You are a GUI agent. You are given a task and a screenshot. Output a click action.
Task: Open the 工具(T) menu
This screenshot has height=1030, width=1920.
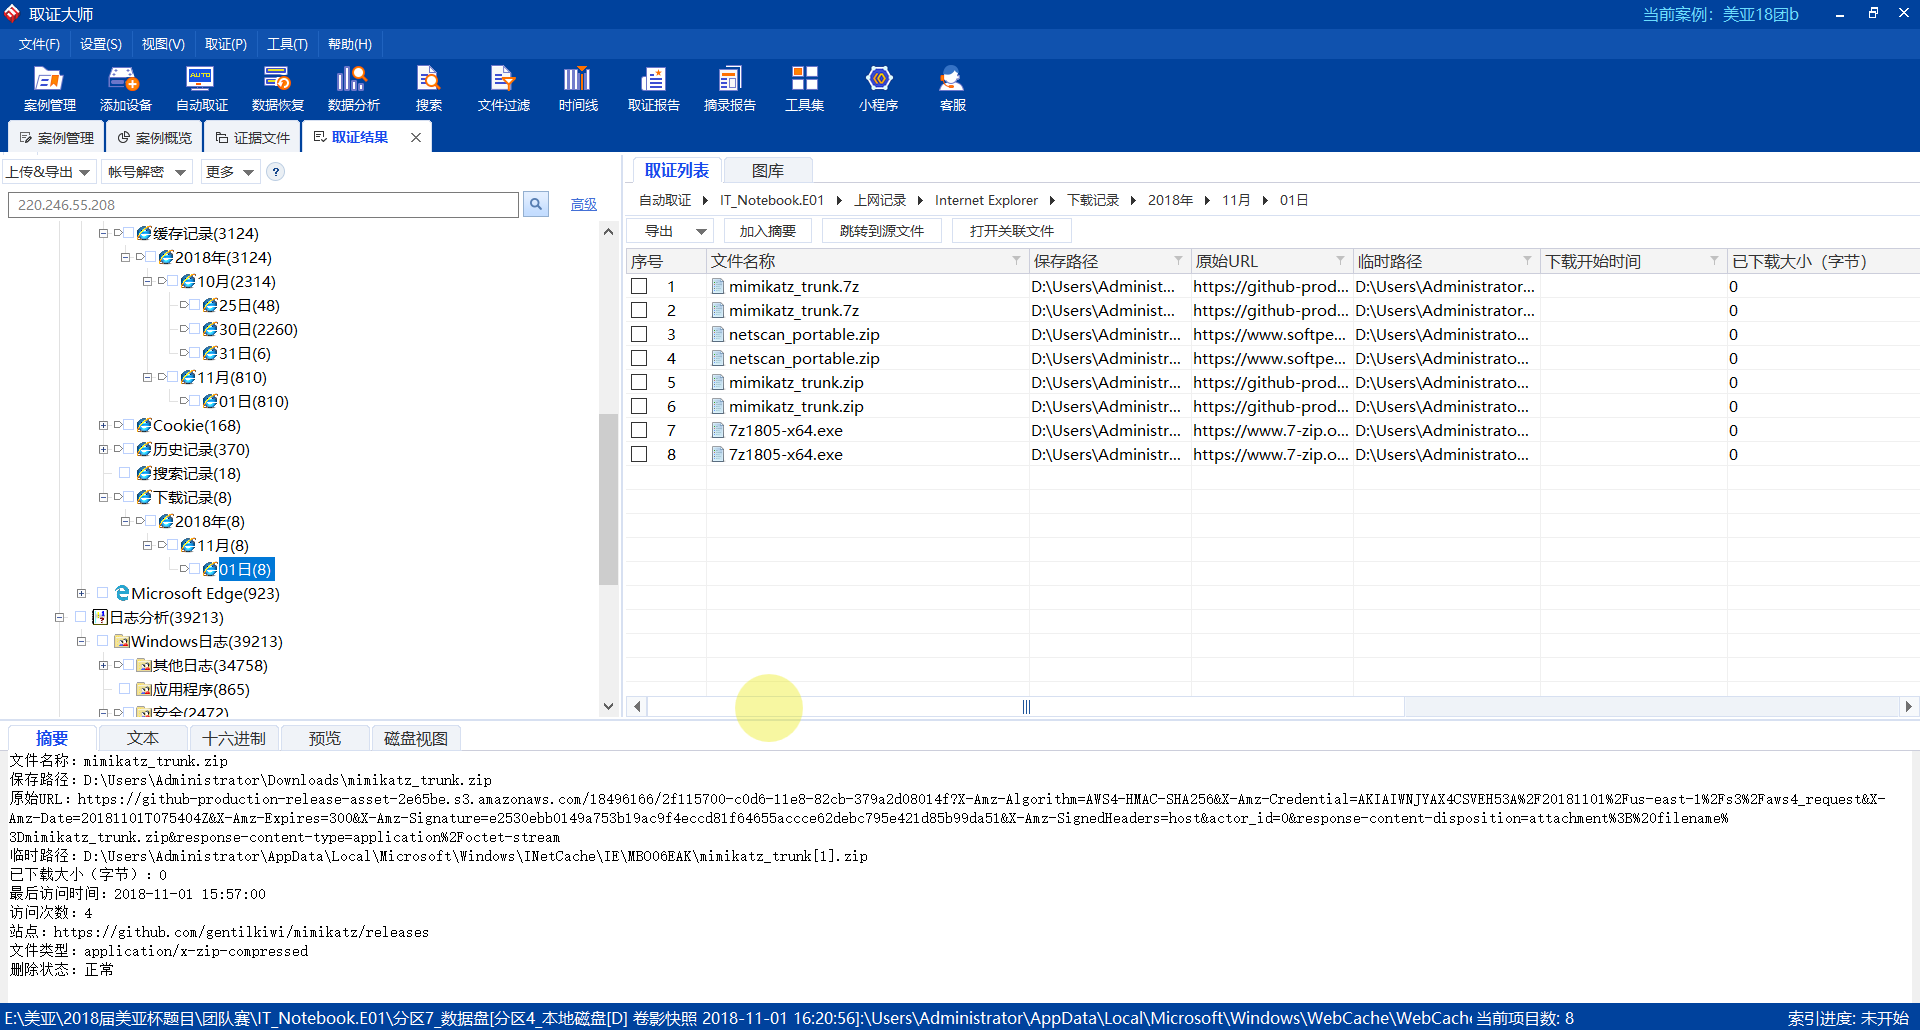click(x=287, y=44)
